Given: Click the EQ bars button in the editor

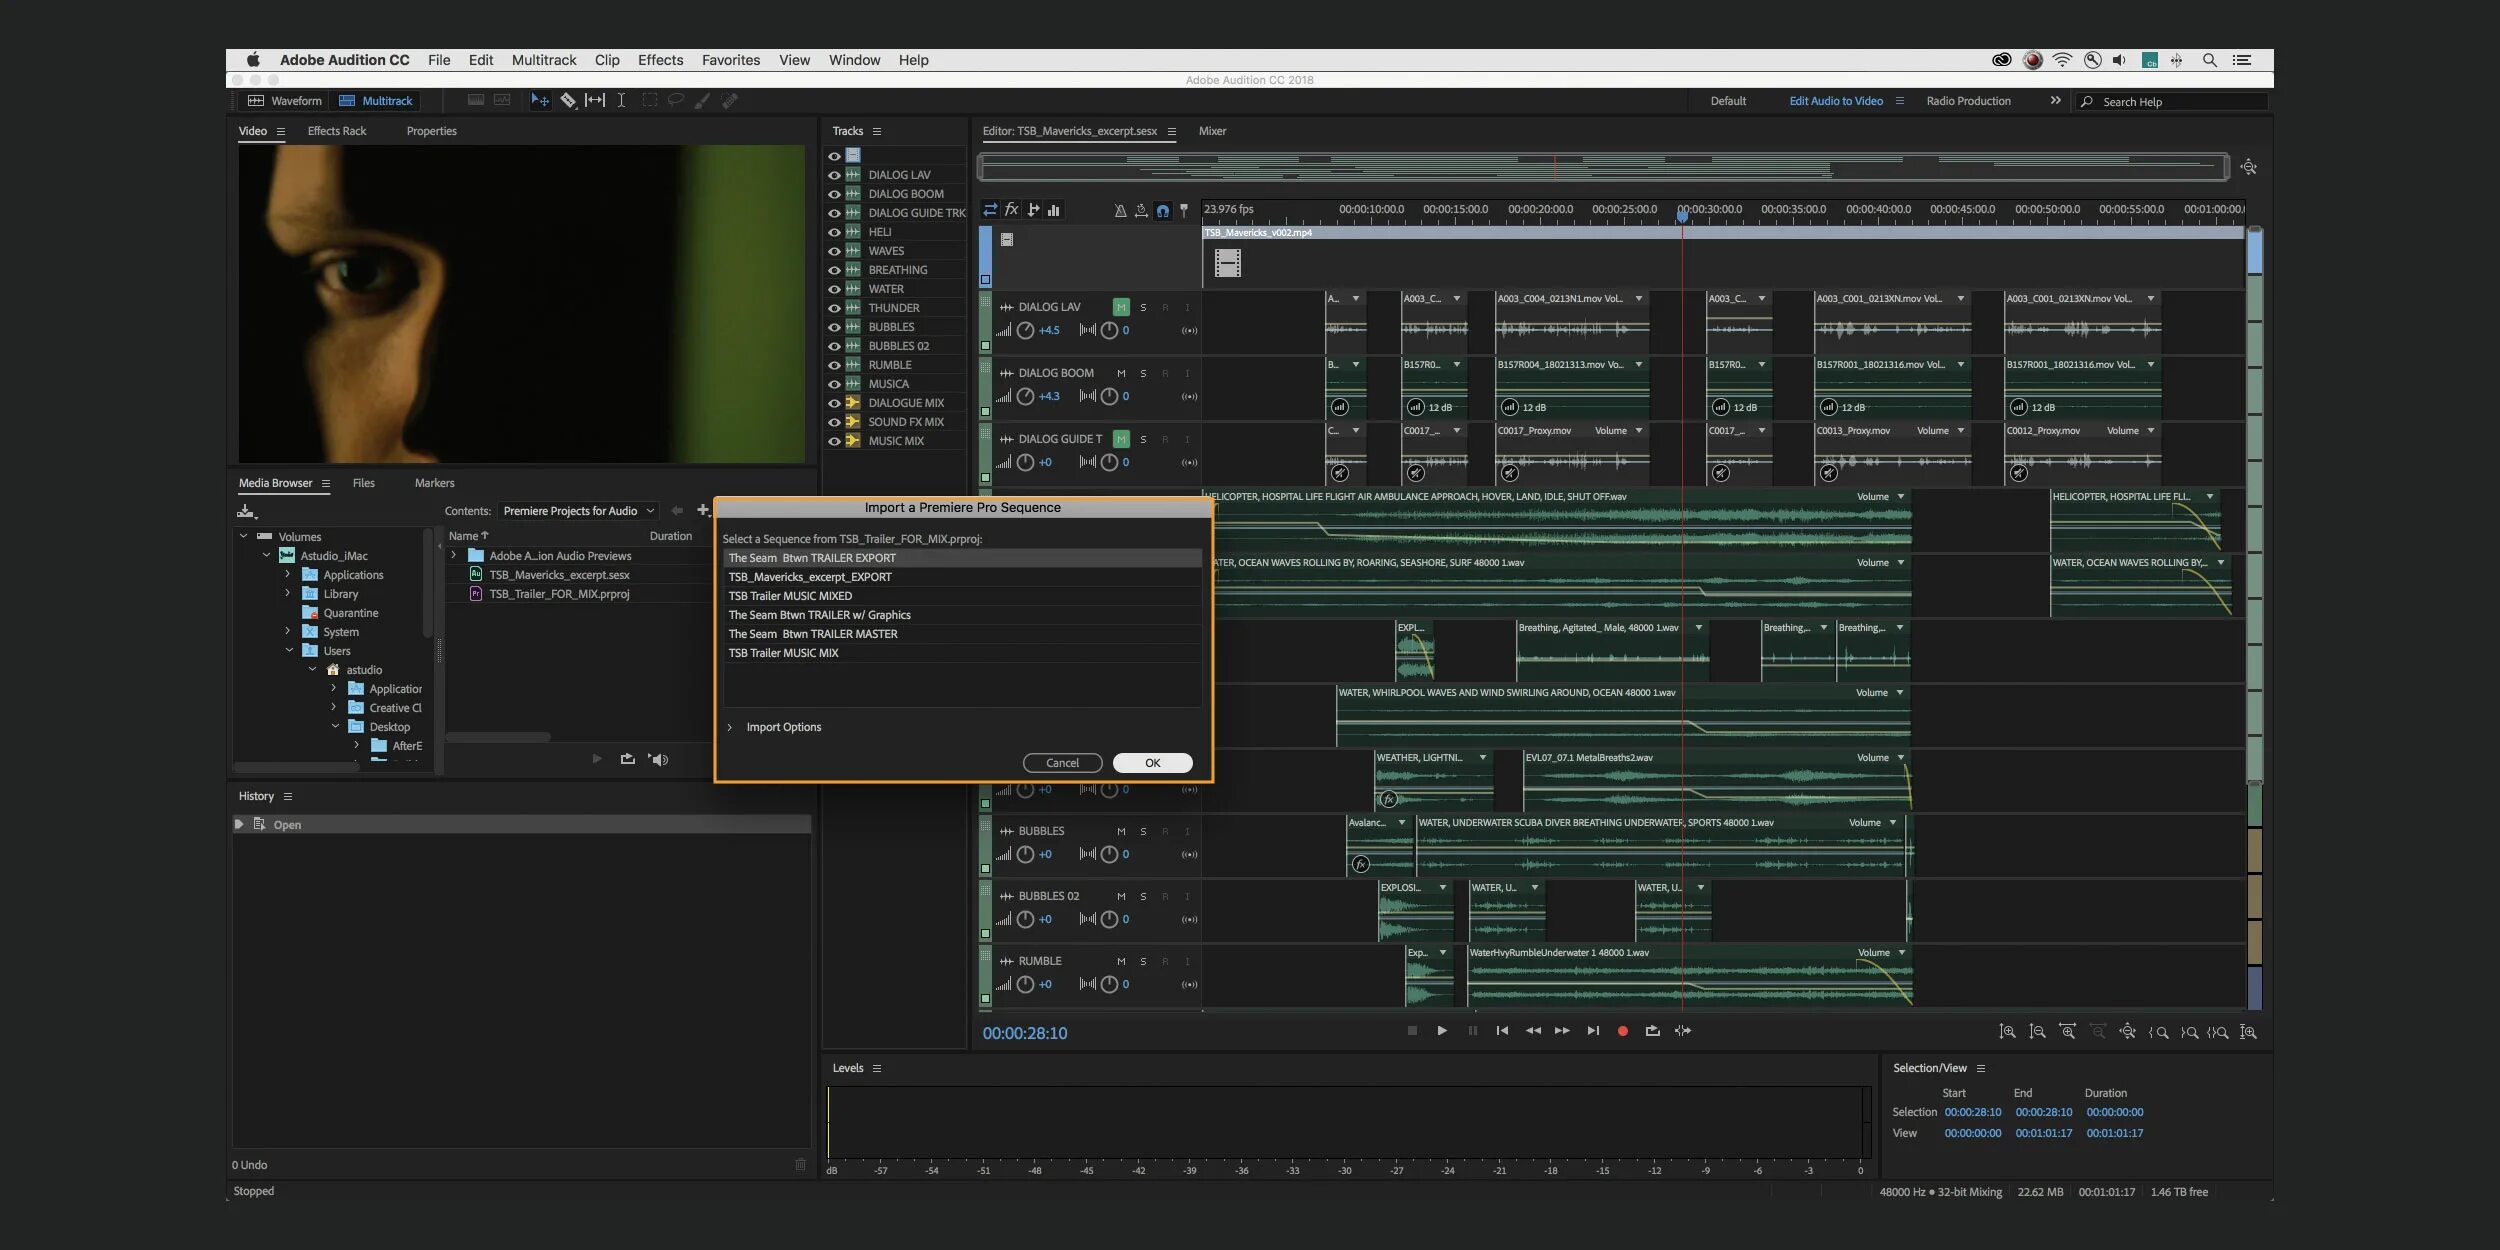Looking at the screenshot, I should pyautogui.click(x=1054, y=210).
